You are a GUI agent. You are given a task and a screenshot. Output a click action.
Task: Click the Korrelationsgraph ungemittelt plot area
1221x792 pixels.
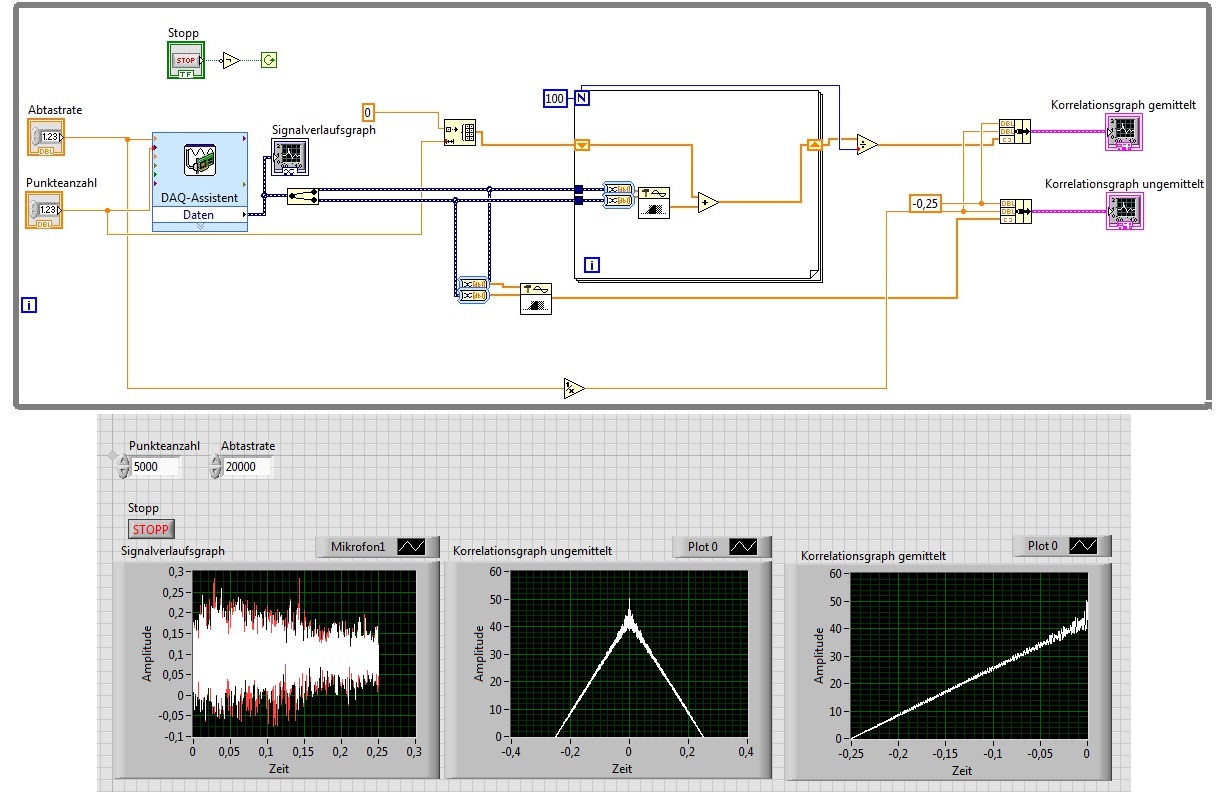pos(628,653)
